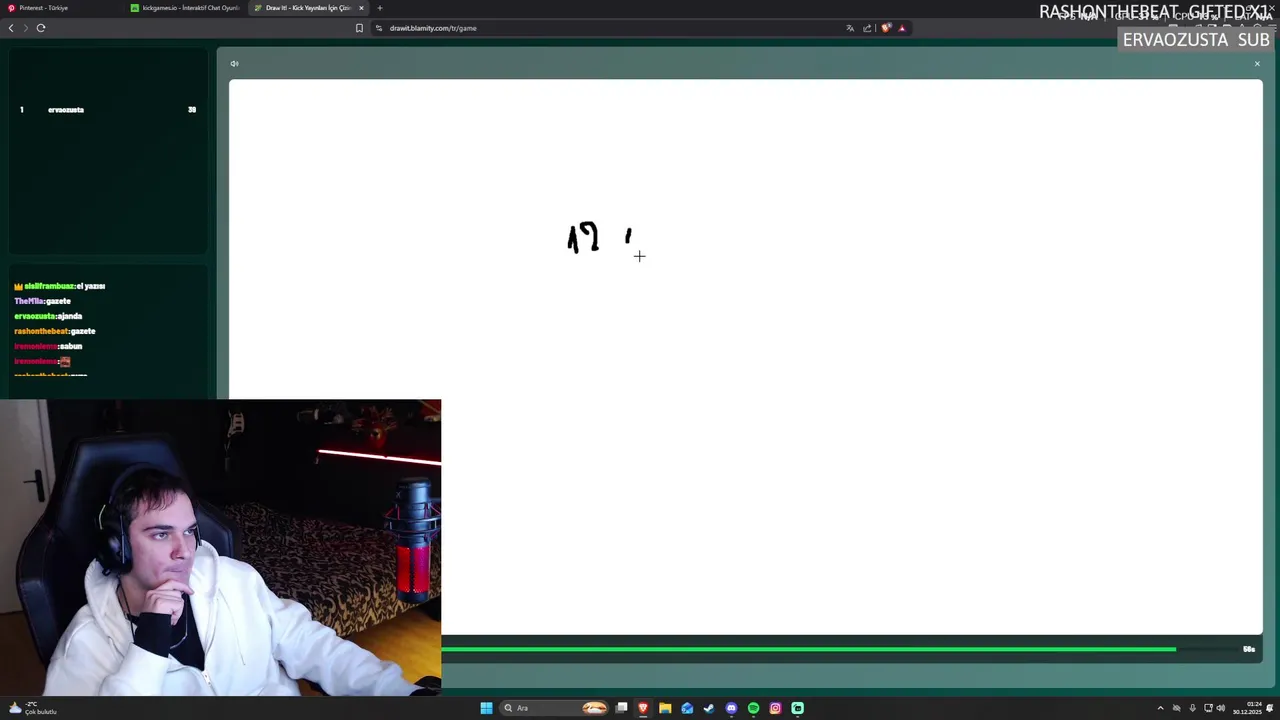Mute the game sound with the speaker icon
The width and height of the screenshot is (1280, 720).
coord(234,64)
